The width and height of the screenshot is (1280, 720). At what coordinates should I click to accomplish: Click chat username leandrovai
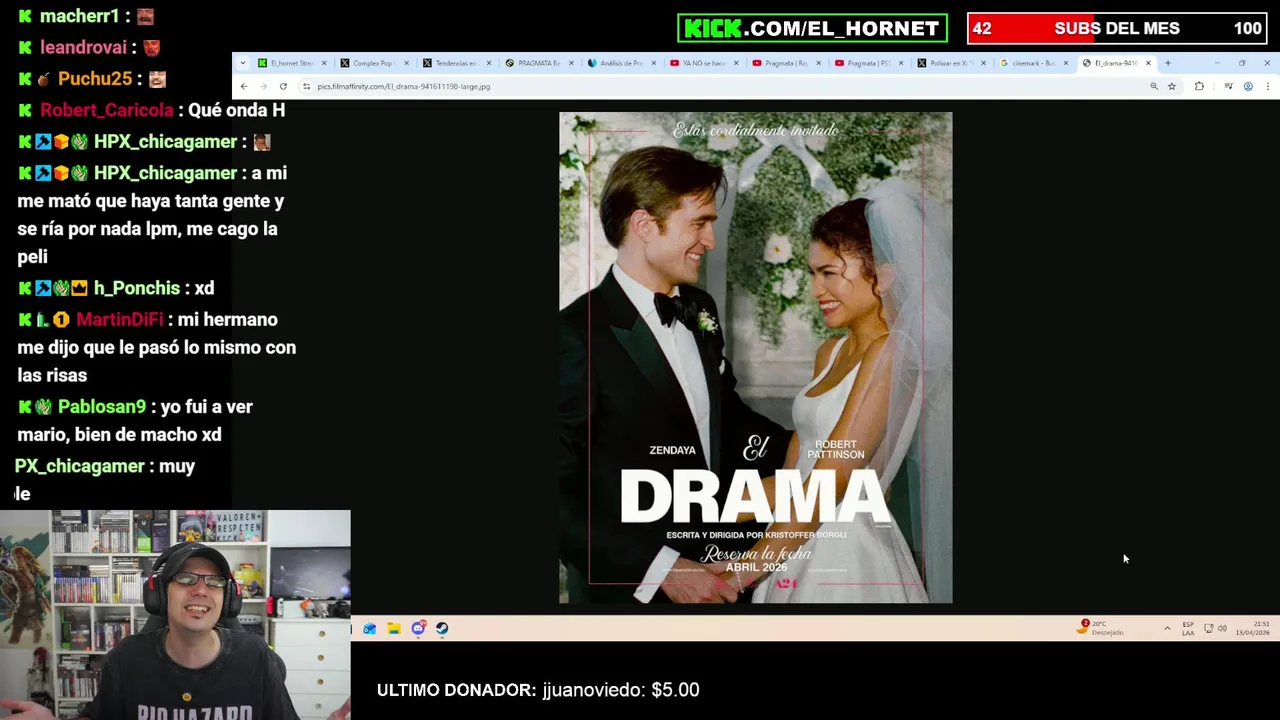(x=83, y=47)
